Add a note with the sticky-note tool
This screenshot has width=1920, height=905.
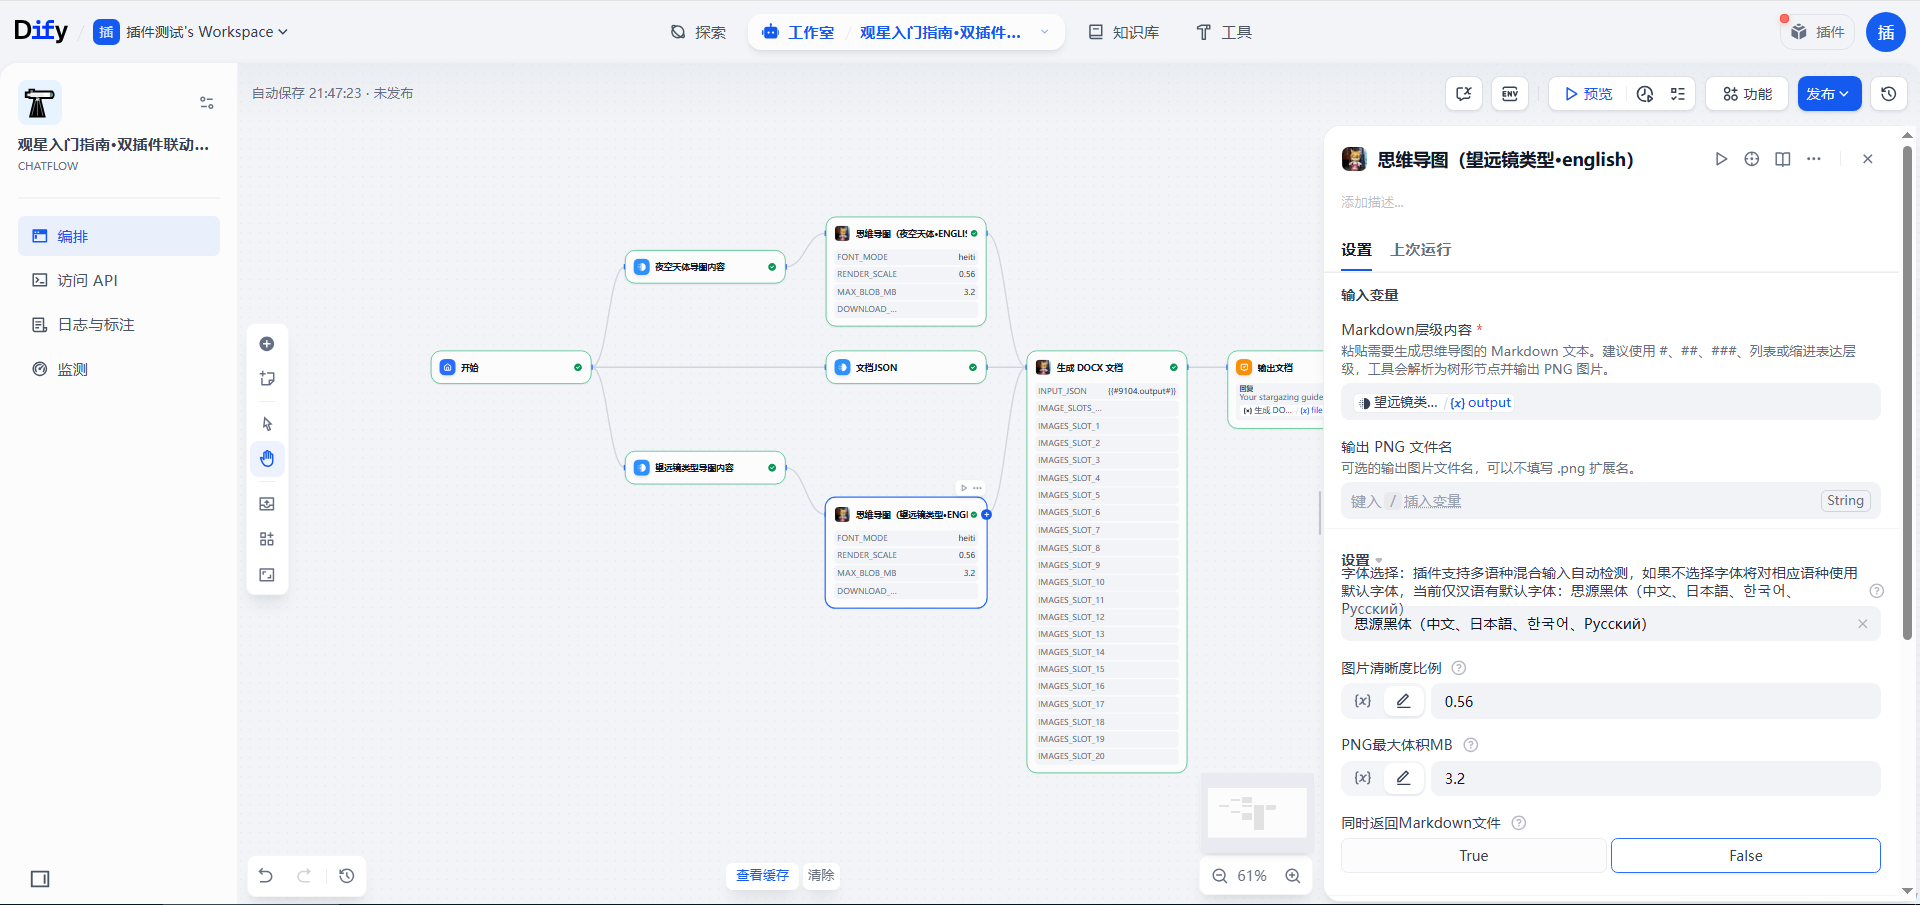[x=267, y=379]
